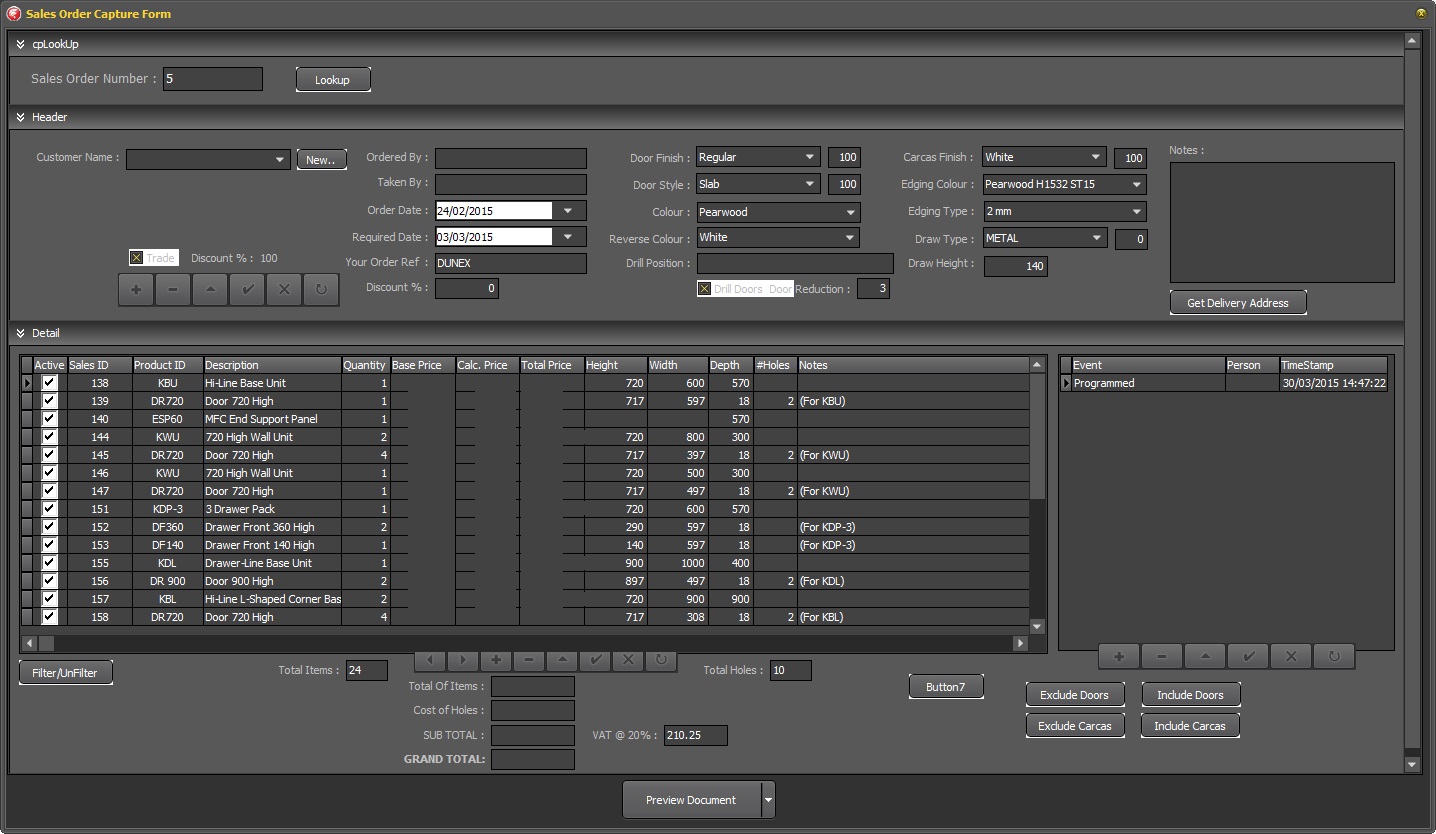This screenshot has width=1436, height=834.
Task: Click the Sales Order Number field
Action: 213,79
